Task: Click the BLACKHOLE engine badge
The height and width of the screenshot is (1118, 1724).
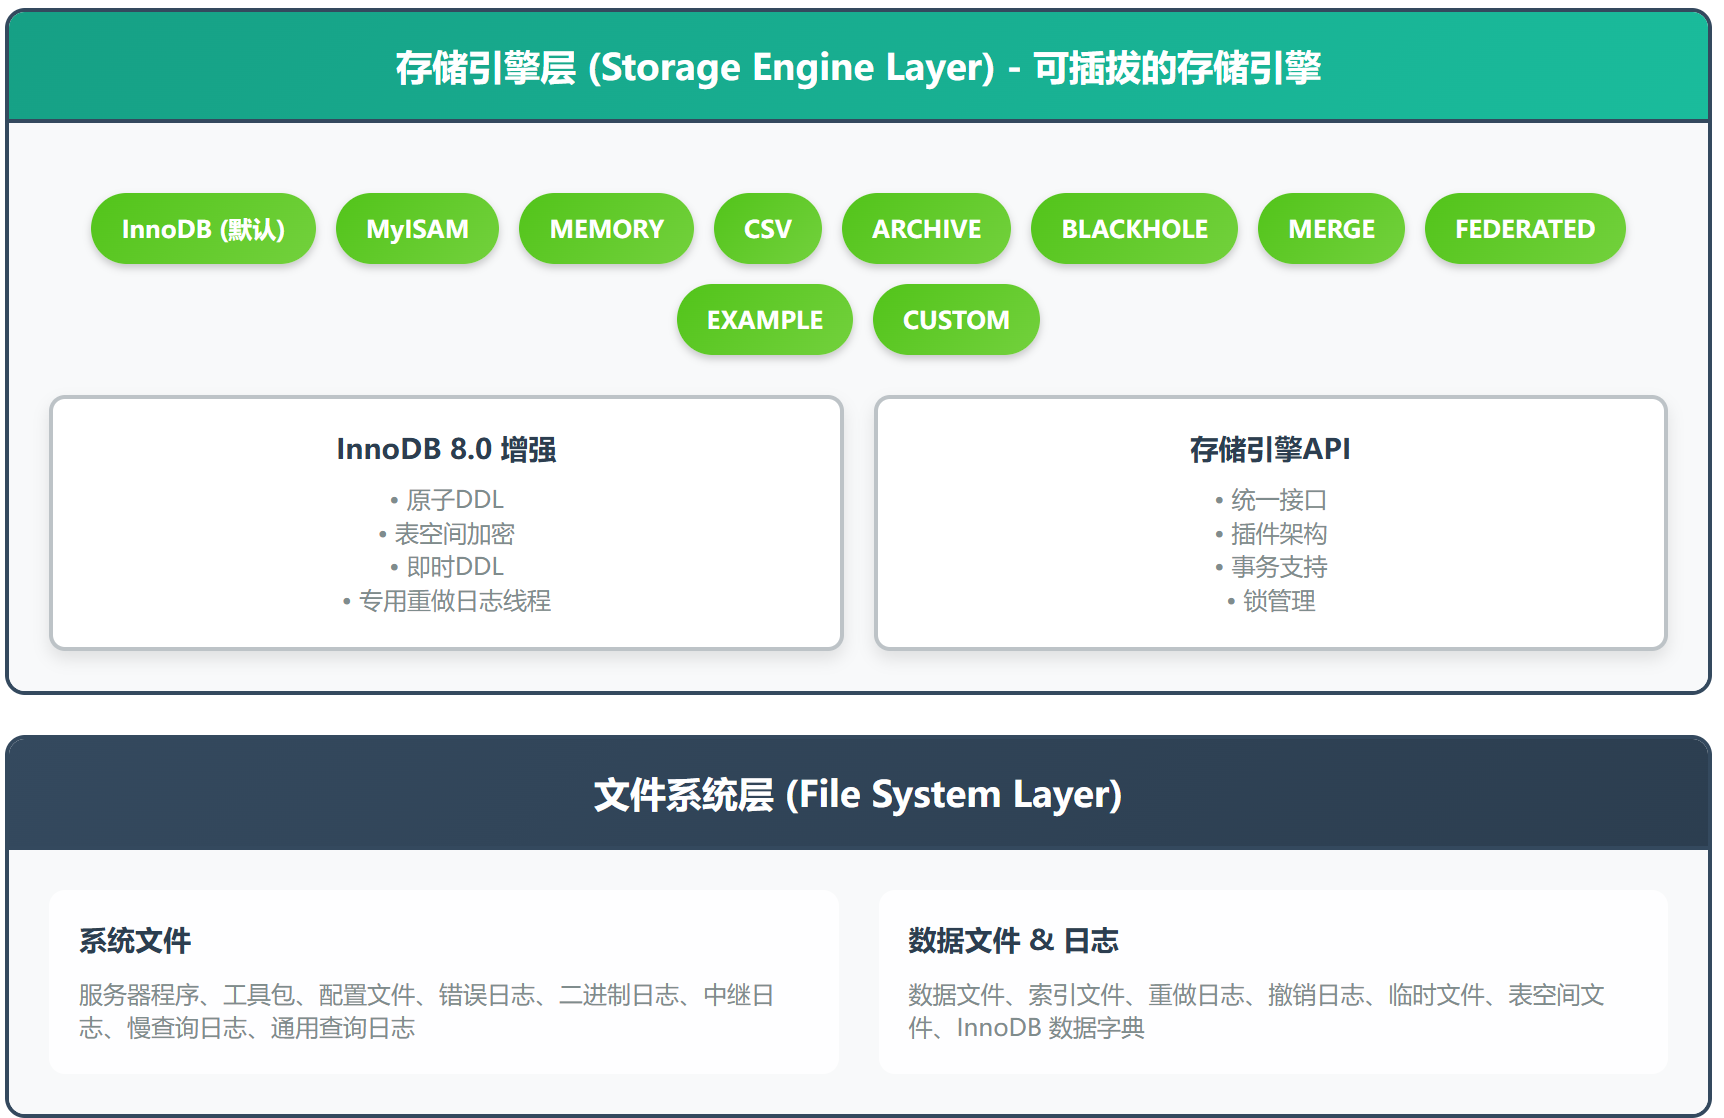Action: coord(1134,228)
